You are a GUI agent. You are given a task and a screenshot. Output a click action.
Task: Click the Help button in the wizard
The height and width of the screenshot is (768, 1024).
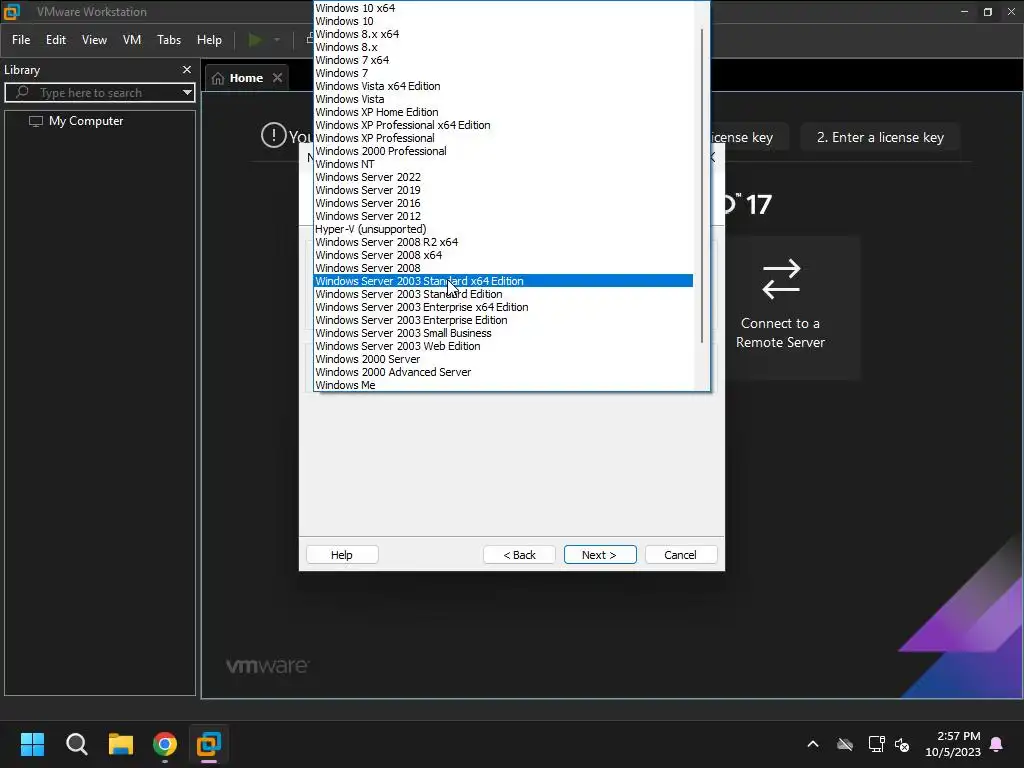(x=342, y=554)
